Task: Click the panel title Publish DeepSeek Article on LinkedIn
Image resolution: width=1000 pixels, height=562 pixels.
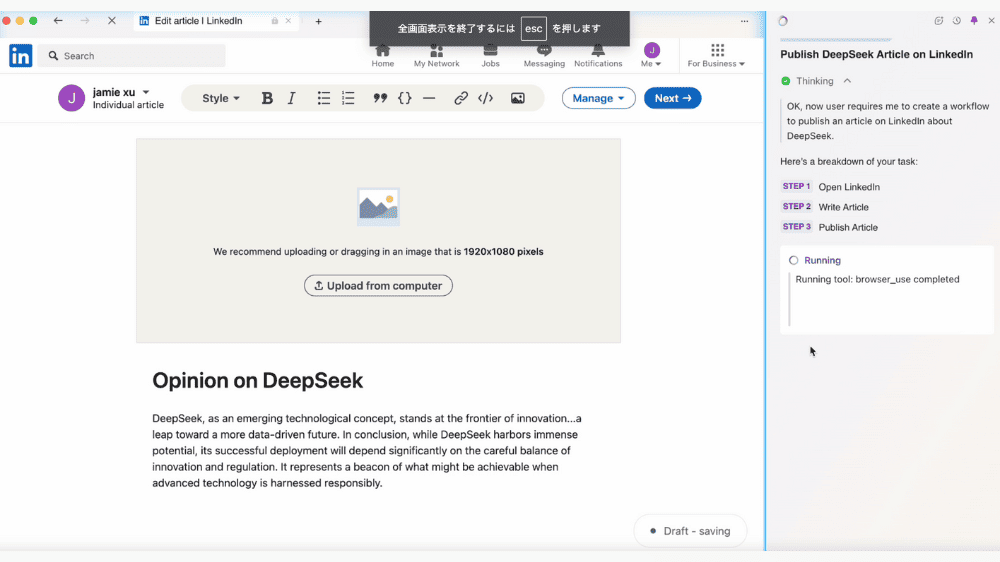Action: 876,54
